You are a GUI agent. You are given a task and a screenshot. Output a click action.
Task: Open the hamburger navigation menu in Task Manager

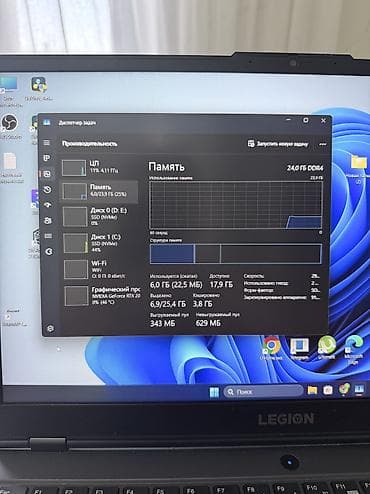47,143
